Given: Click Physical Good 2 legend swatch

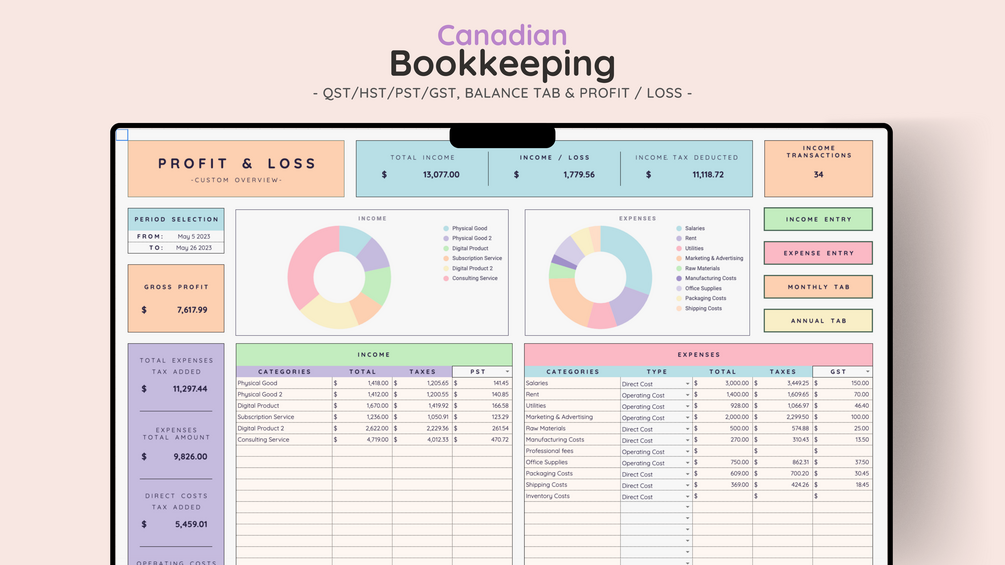Looking at the screenshot, I should [x=446, y=238].
